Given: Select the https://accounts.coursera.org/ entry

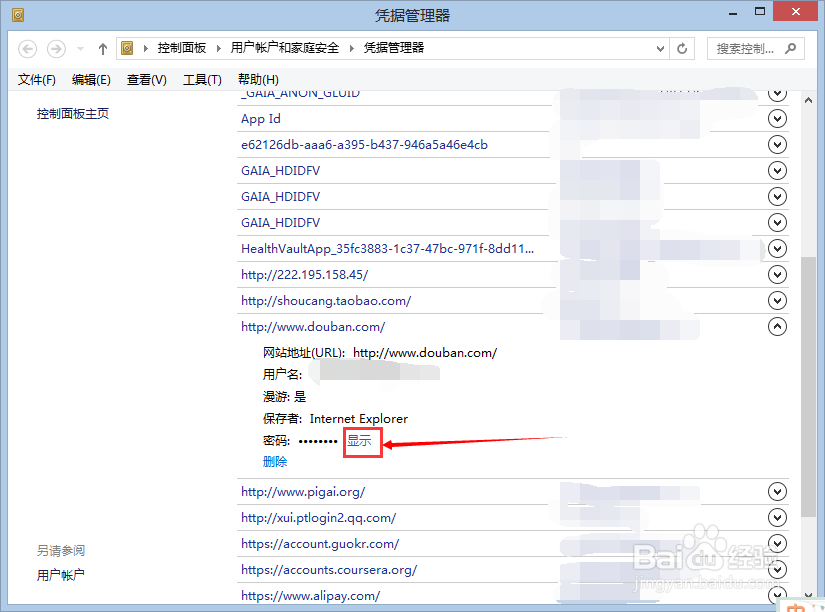Looking at the screenshot, I should pyautogui.click(x=329, y=570).
